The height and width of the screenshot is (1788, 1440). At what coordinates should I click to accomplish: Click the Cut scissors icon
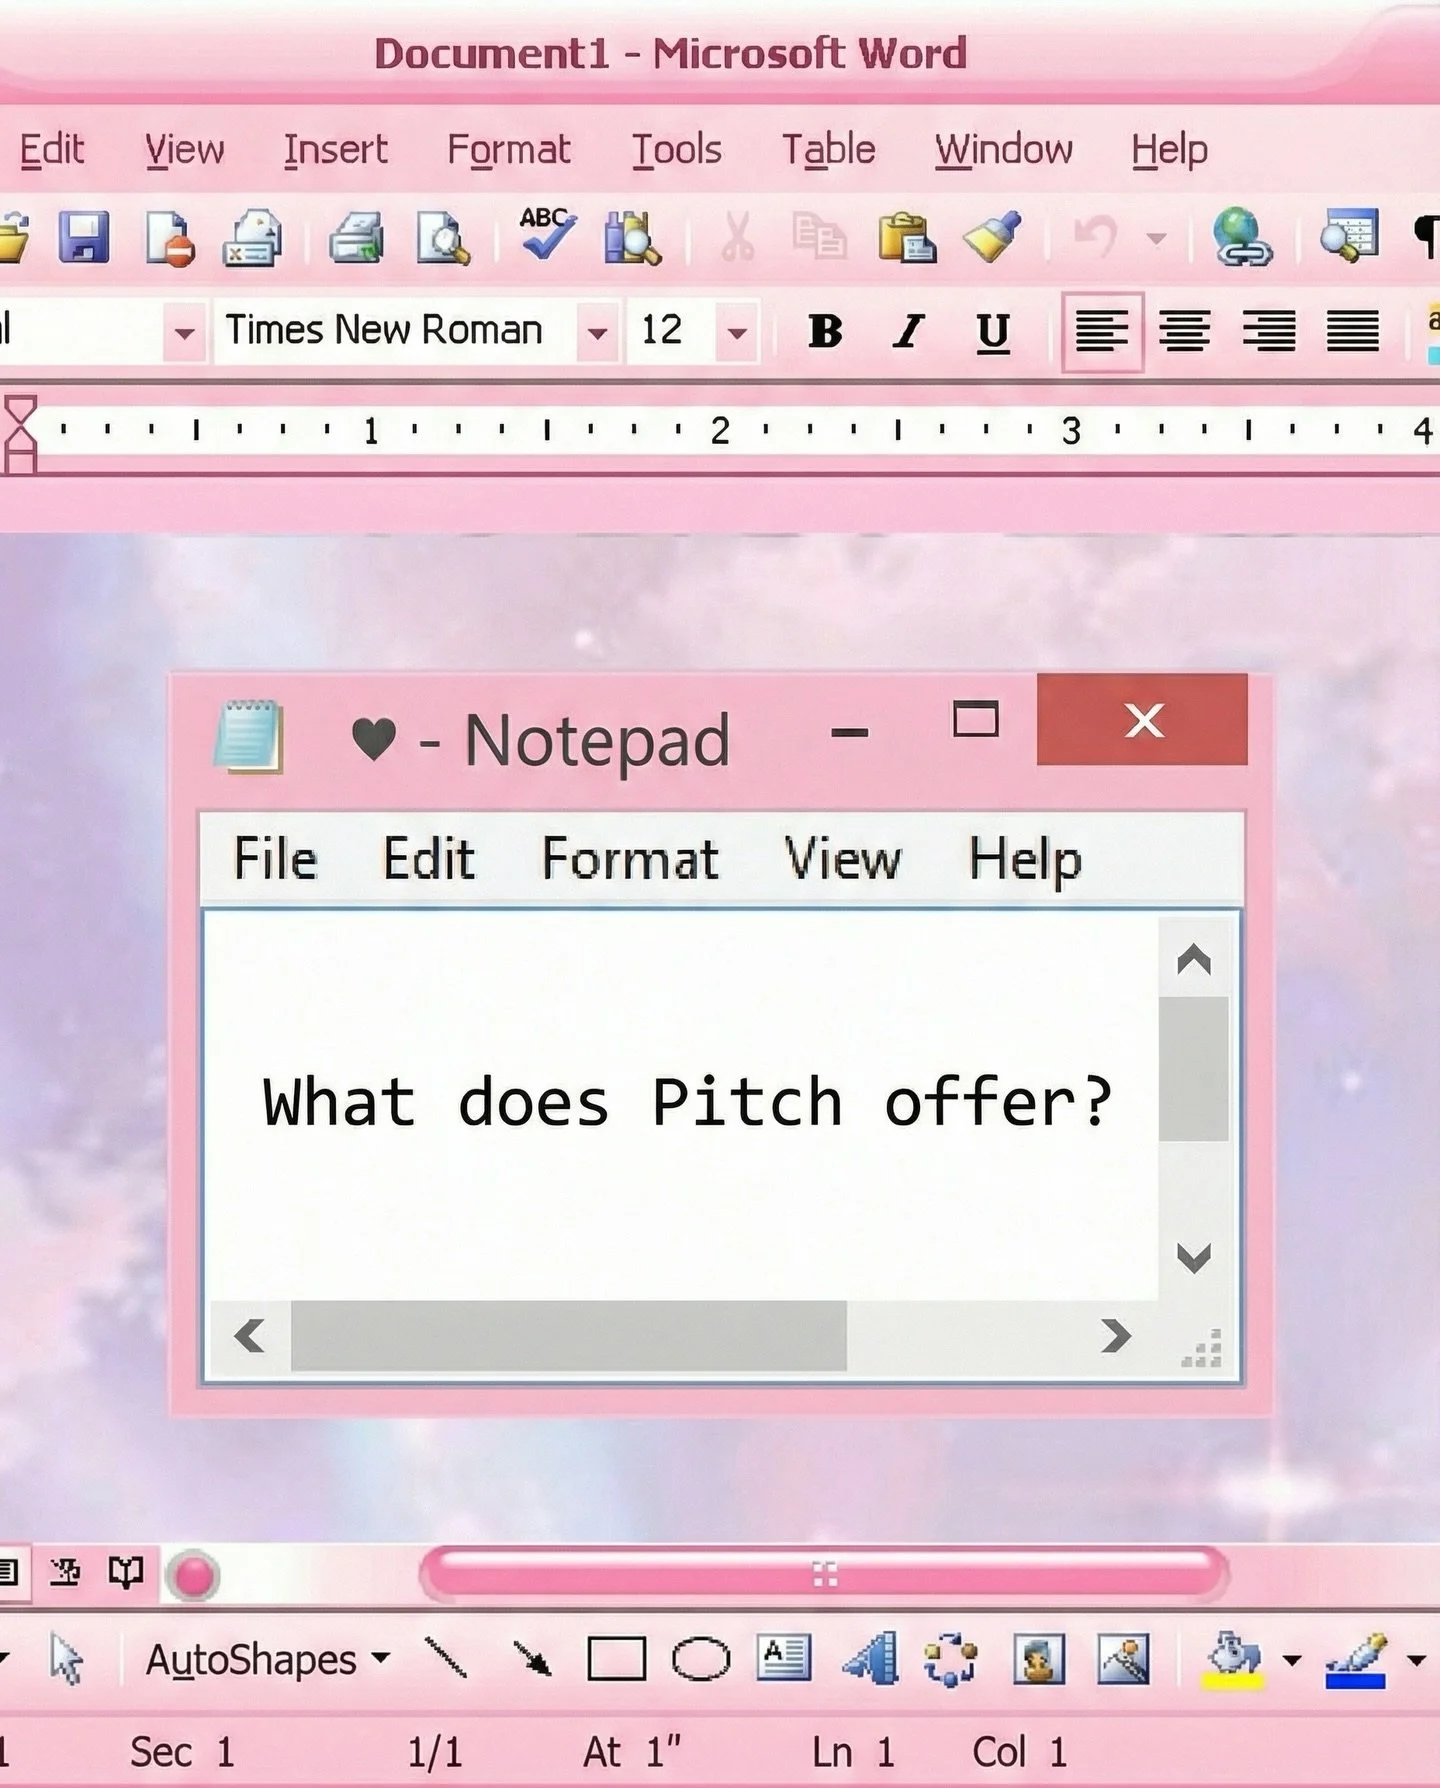point(737,238)
